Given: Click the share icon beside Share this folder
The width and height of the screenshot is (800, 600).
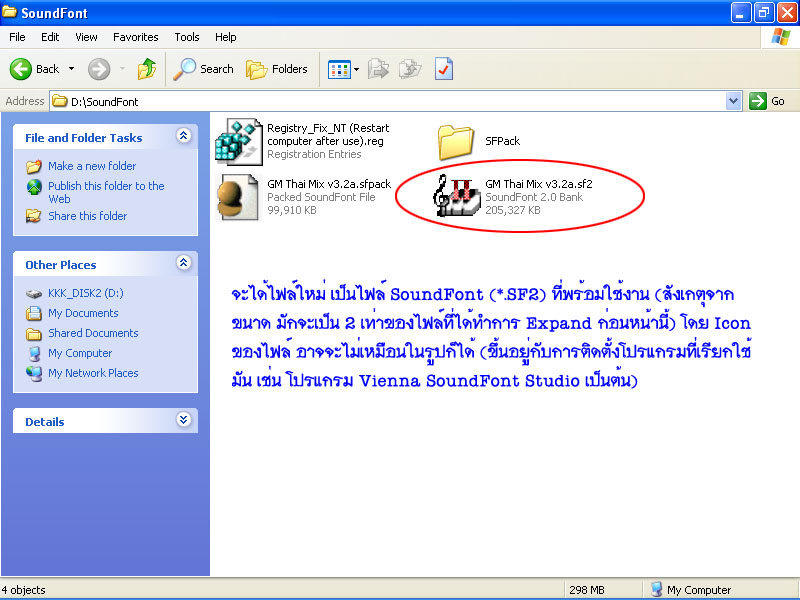Looking at the screenshot, I should (x=34, y=216).
